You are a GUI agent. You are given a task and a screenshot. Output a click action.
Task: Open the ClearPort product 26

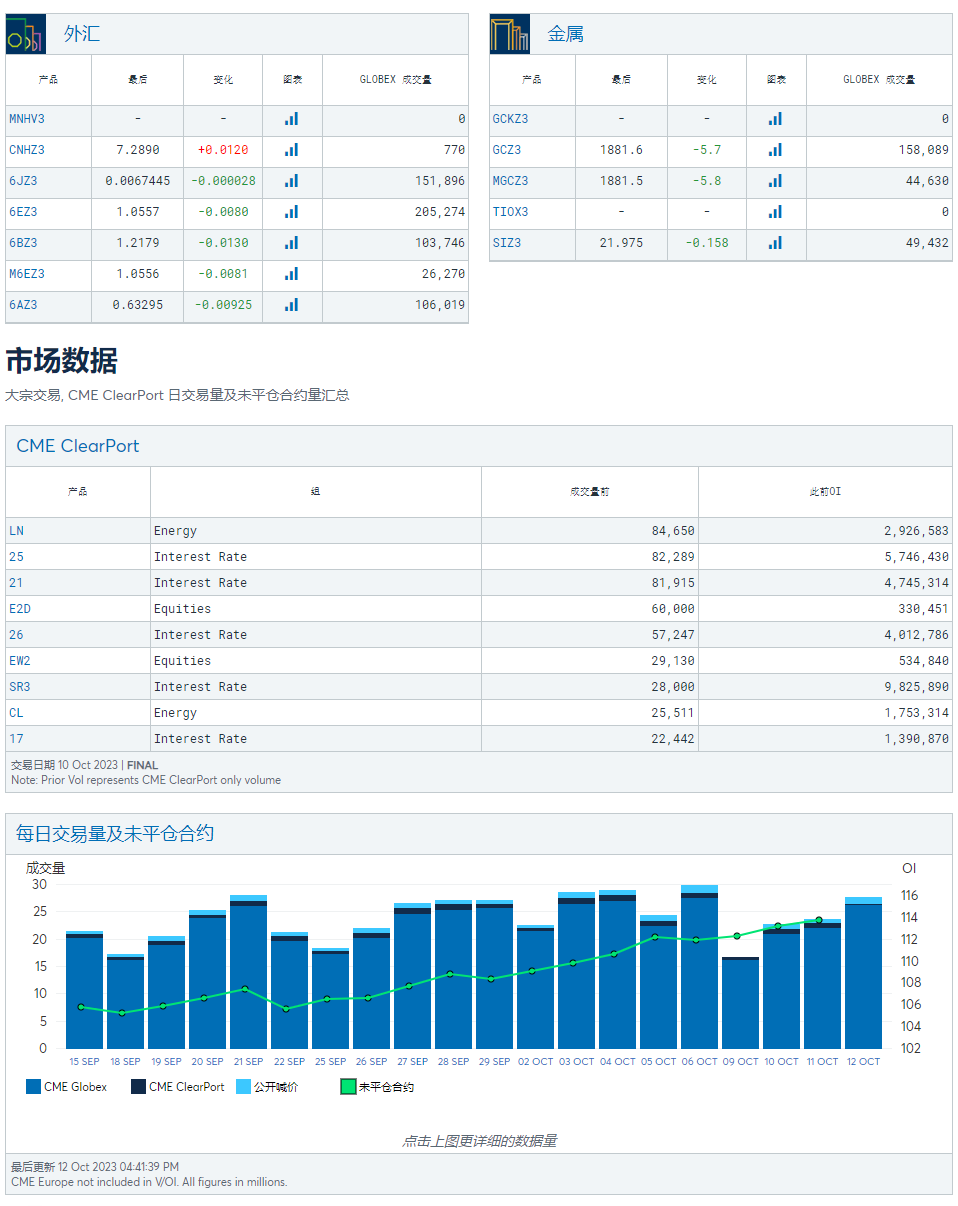tap(16, 635)
